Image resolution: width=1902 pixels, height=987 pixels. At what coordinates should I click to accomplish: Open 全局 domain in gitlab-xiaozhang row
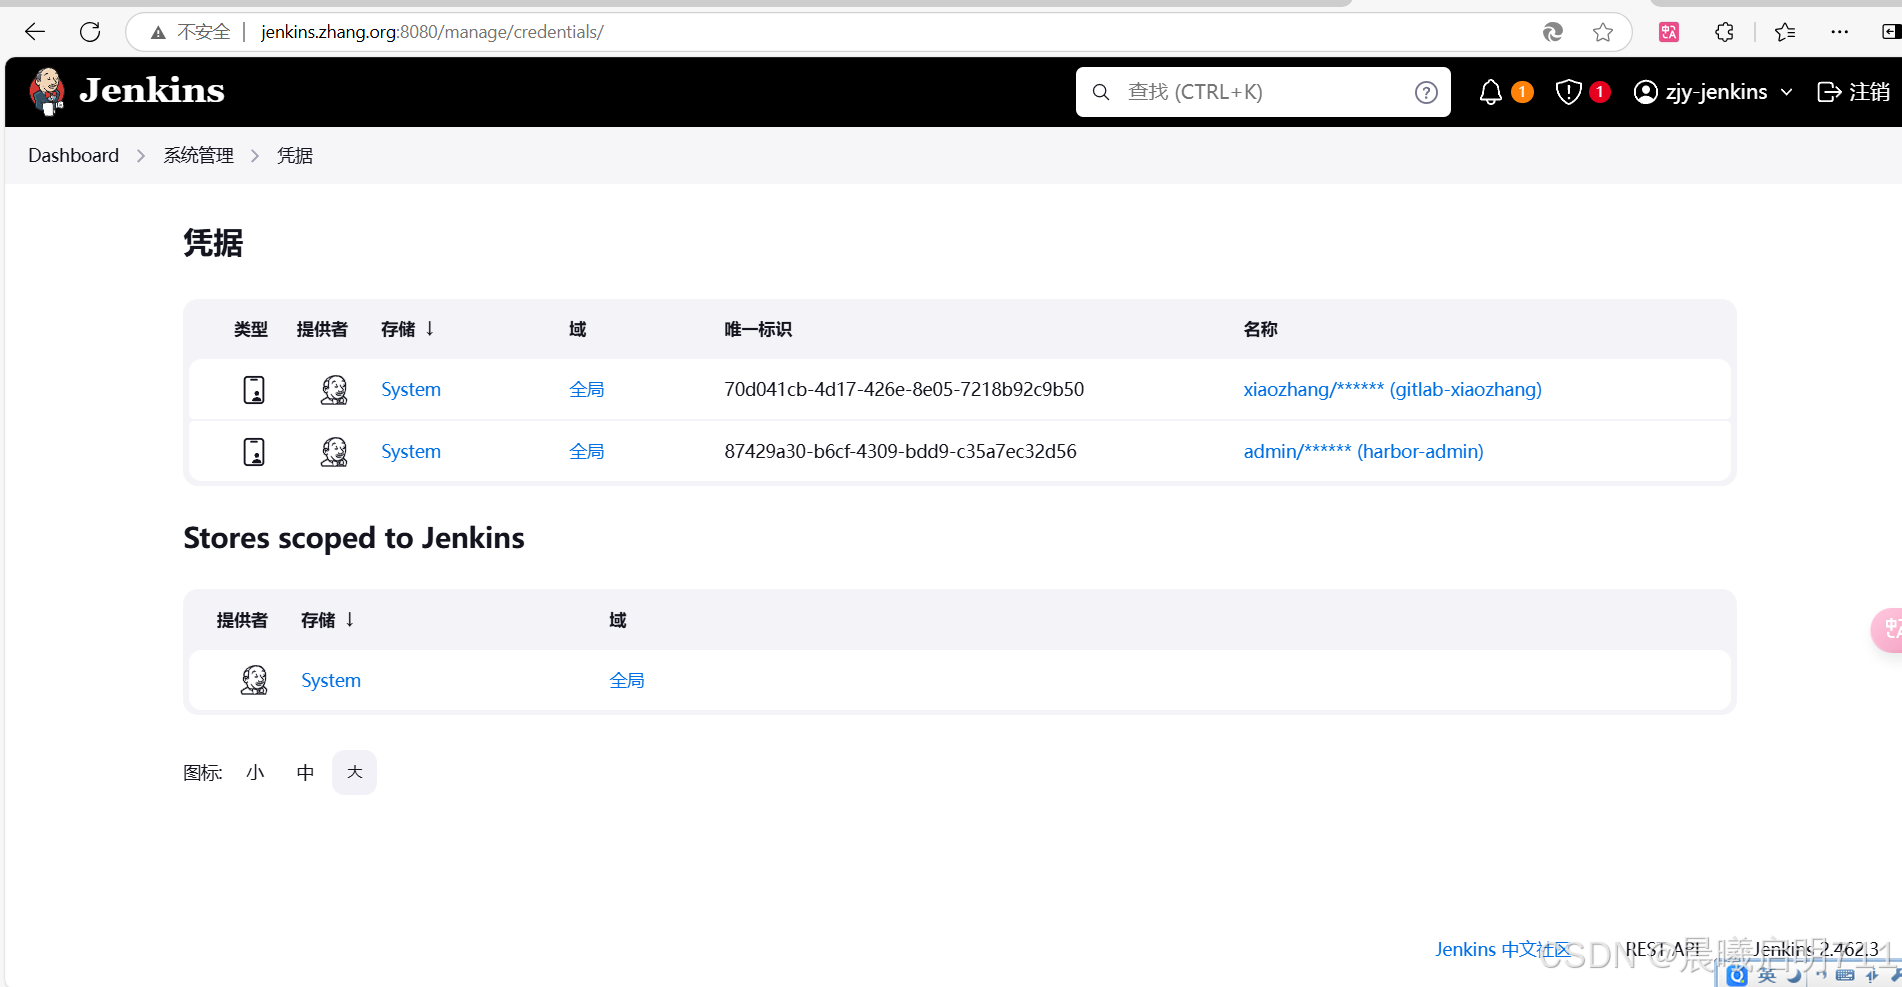587,390
